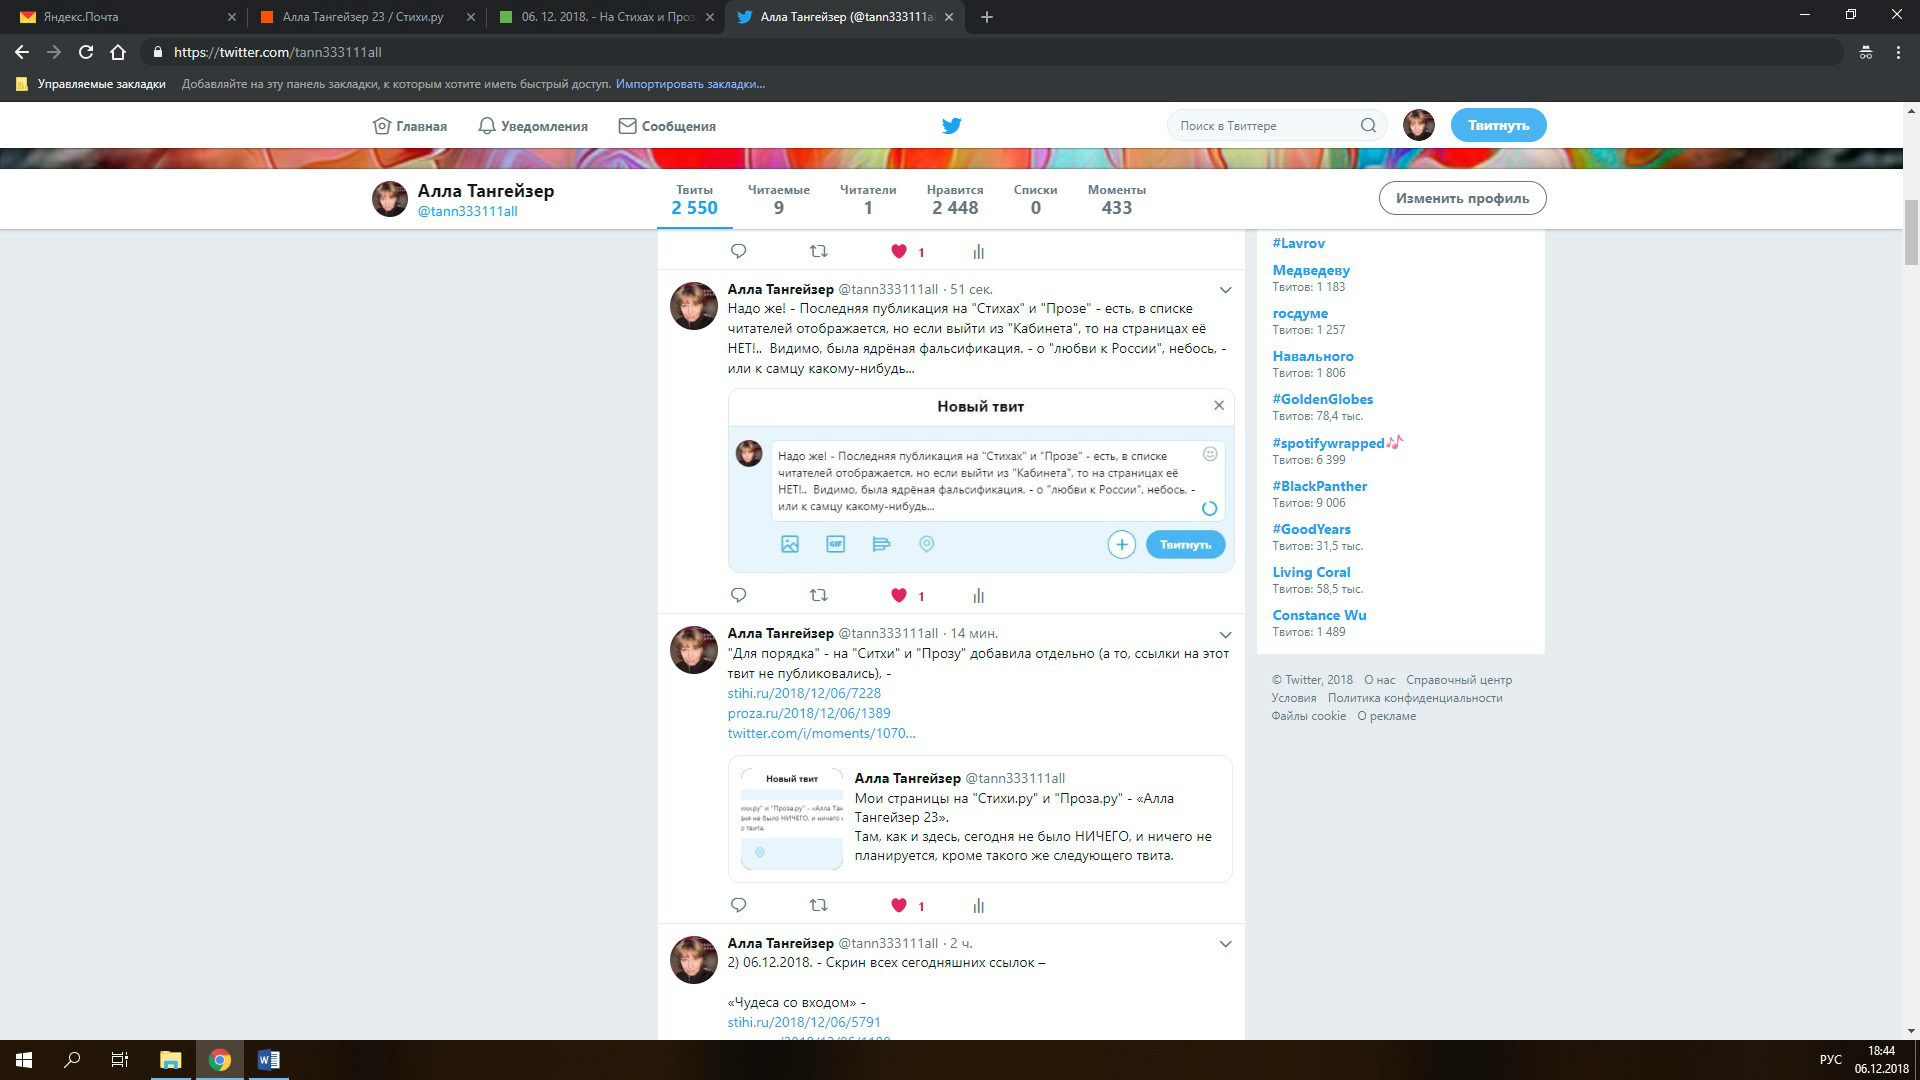Click retweet icon on topmost partial tweet
The height and width of the screenshot is (1080, 1920).
click(818, 251)
